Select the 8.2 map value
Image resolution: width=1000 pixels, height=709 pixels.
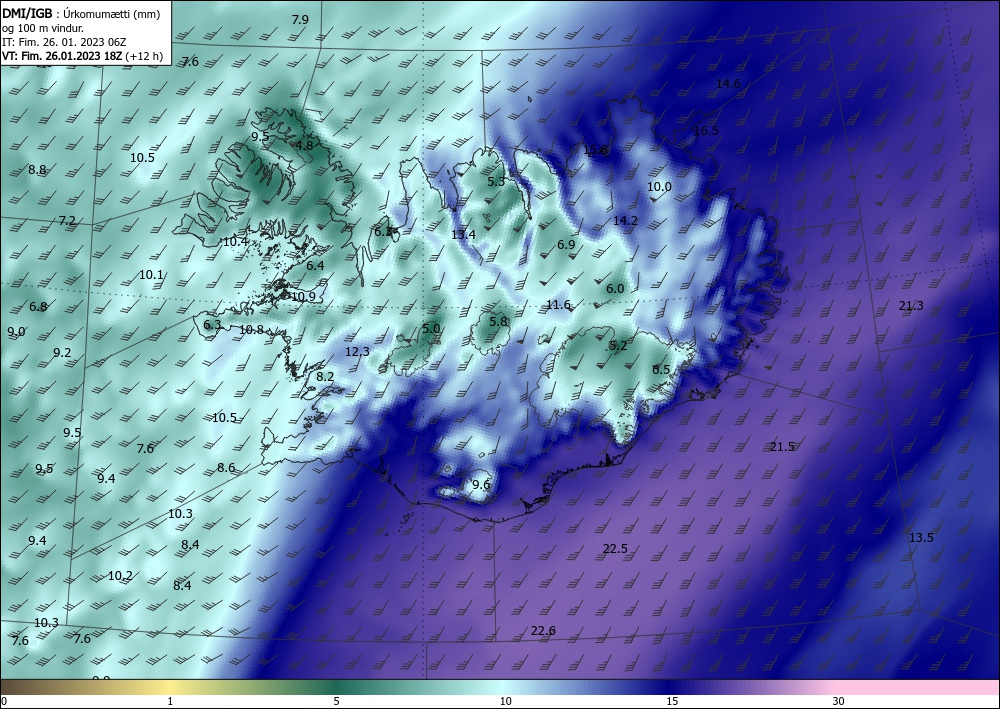tap(325, 377)
